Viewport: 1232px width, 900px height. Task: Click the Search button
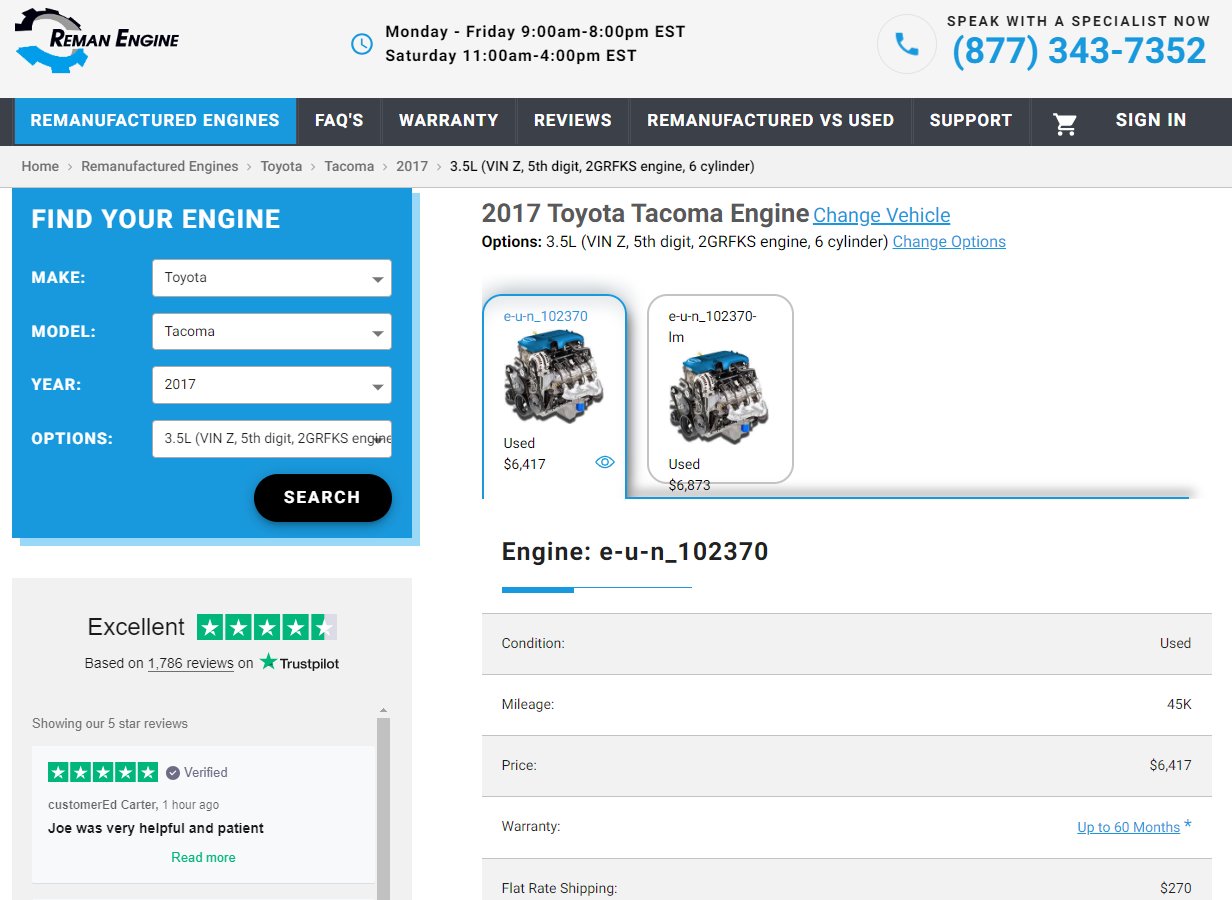(x=322, y=498)
